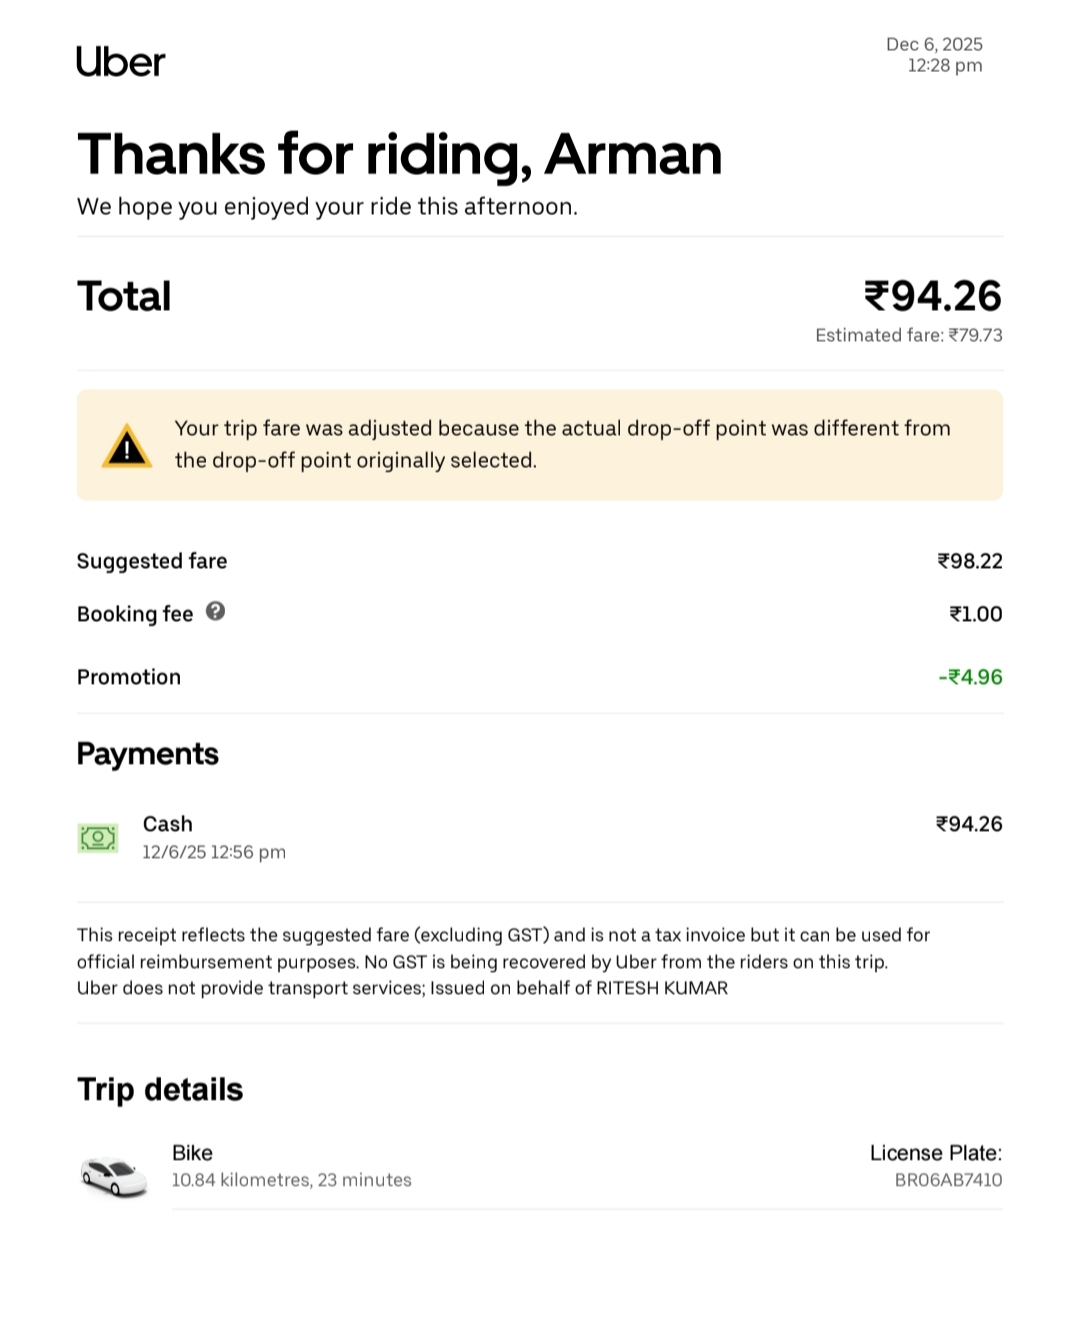
Task: Click the license plate number BR06AB7410
Action: click(x=948, y=1180)
